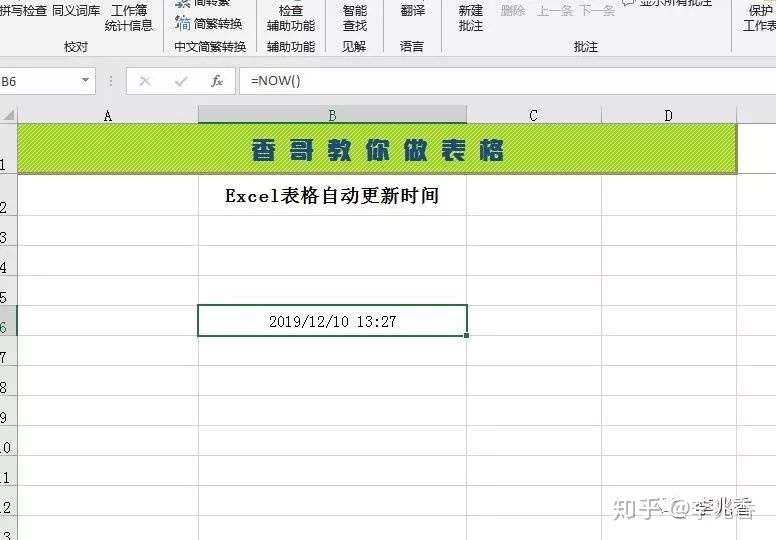Click Protect Sheet (保护工作表)

759,18
